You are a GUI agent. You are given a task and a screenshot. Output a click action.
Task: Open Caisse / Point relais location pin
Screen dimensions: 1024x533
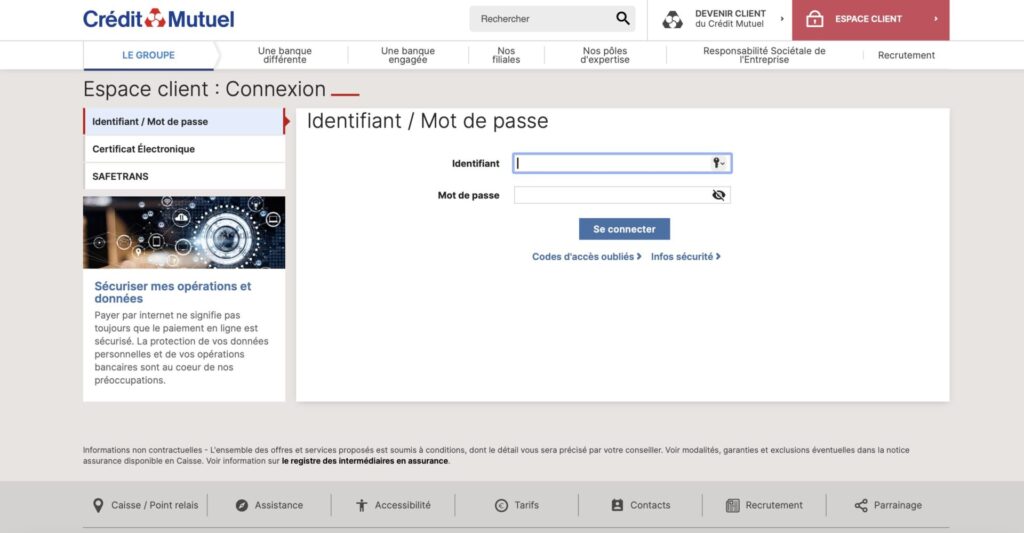98,505
